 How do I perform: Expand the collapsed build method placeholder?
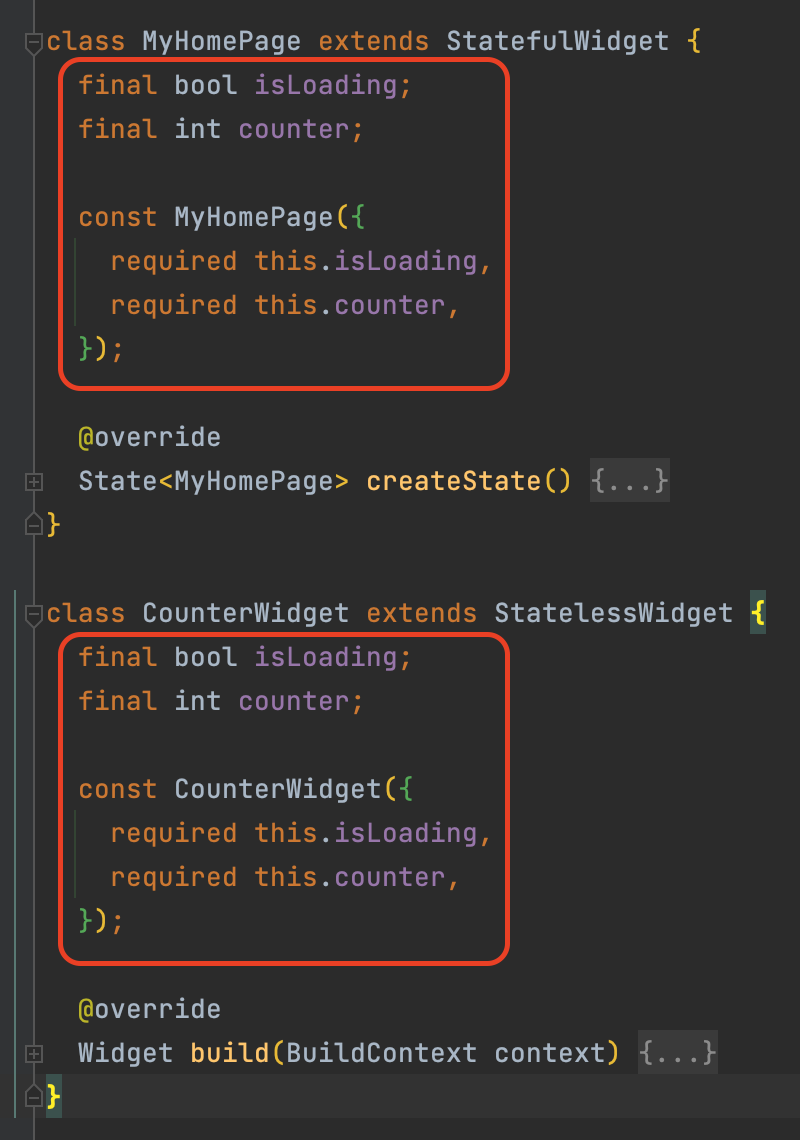678,1052
